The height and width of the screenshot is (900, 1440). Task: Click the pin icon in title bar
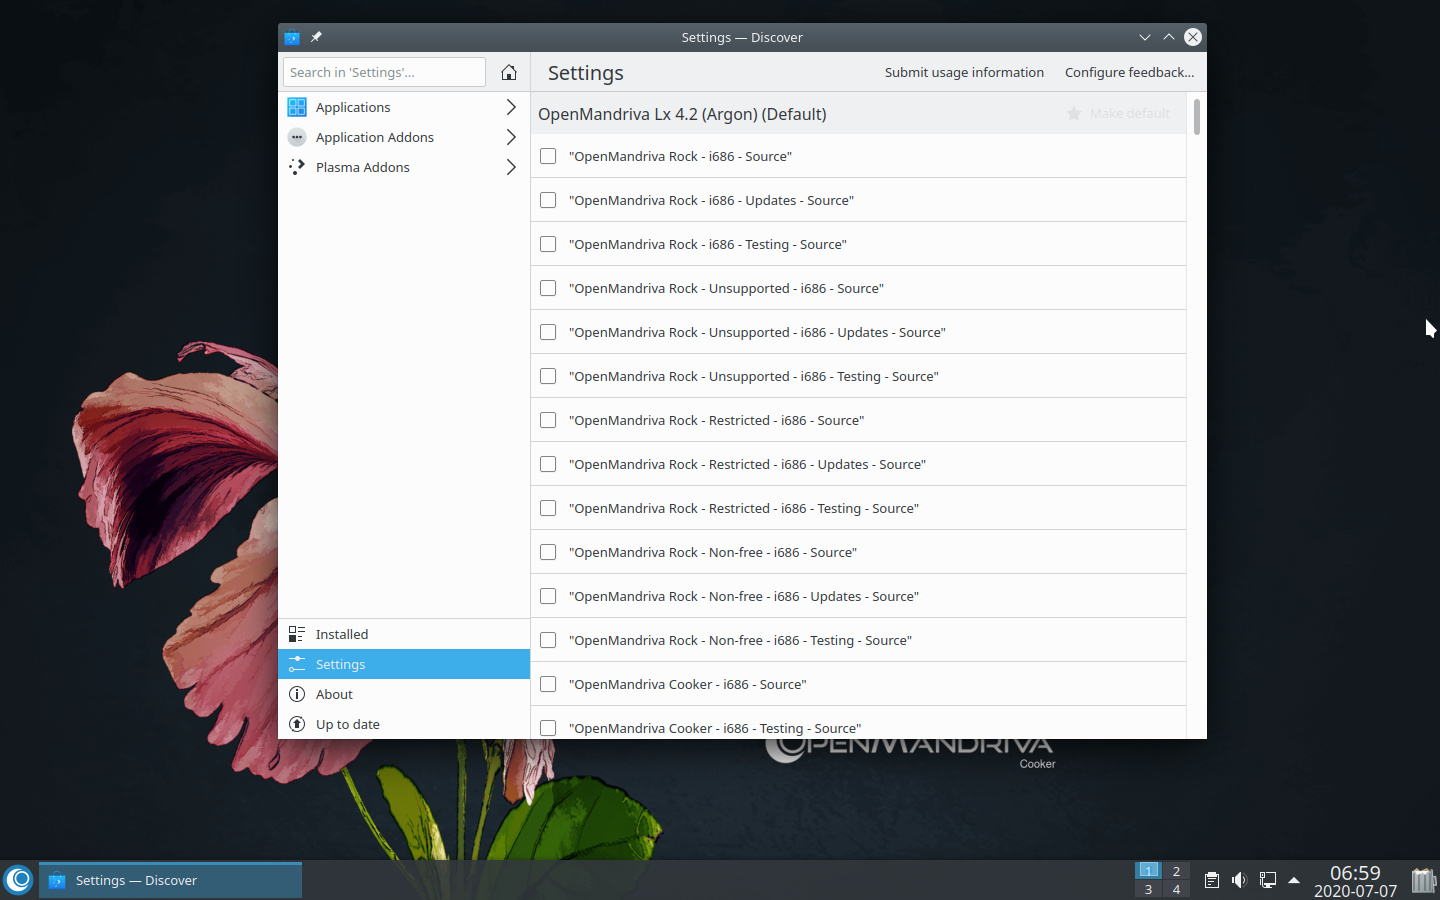[x=316, y=37]
